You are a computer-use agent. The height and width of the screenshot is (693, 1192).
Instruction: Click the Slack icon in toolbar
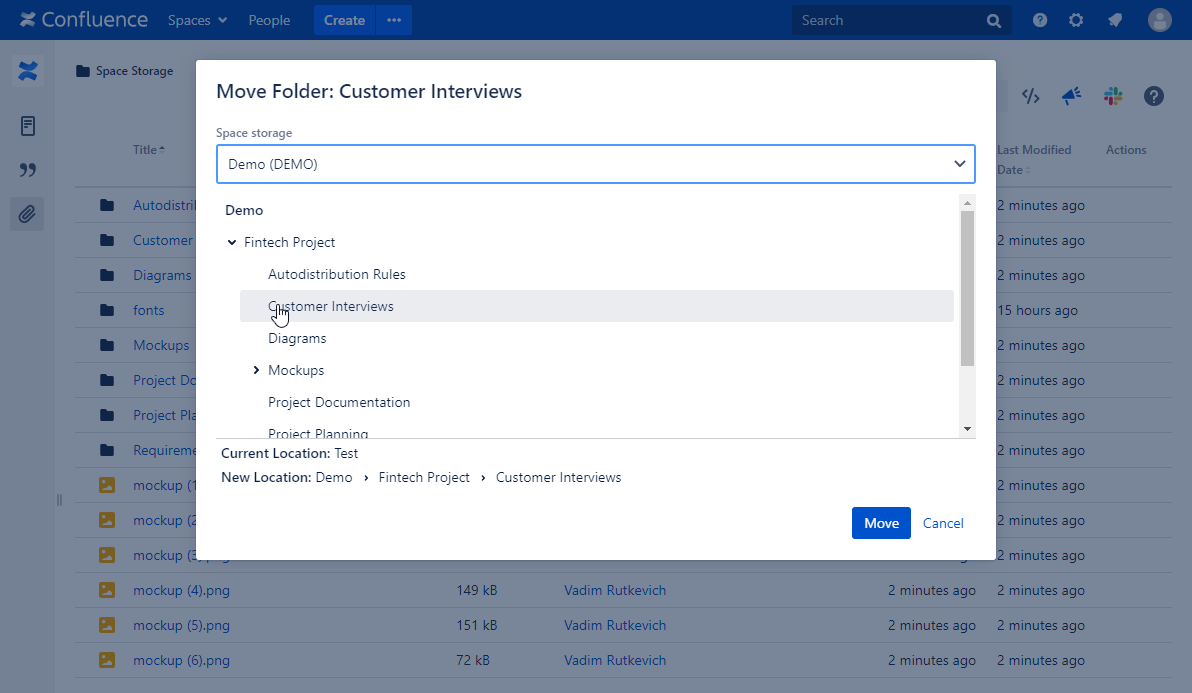pos(1113,96)
